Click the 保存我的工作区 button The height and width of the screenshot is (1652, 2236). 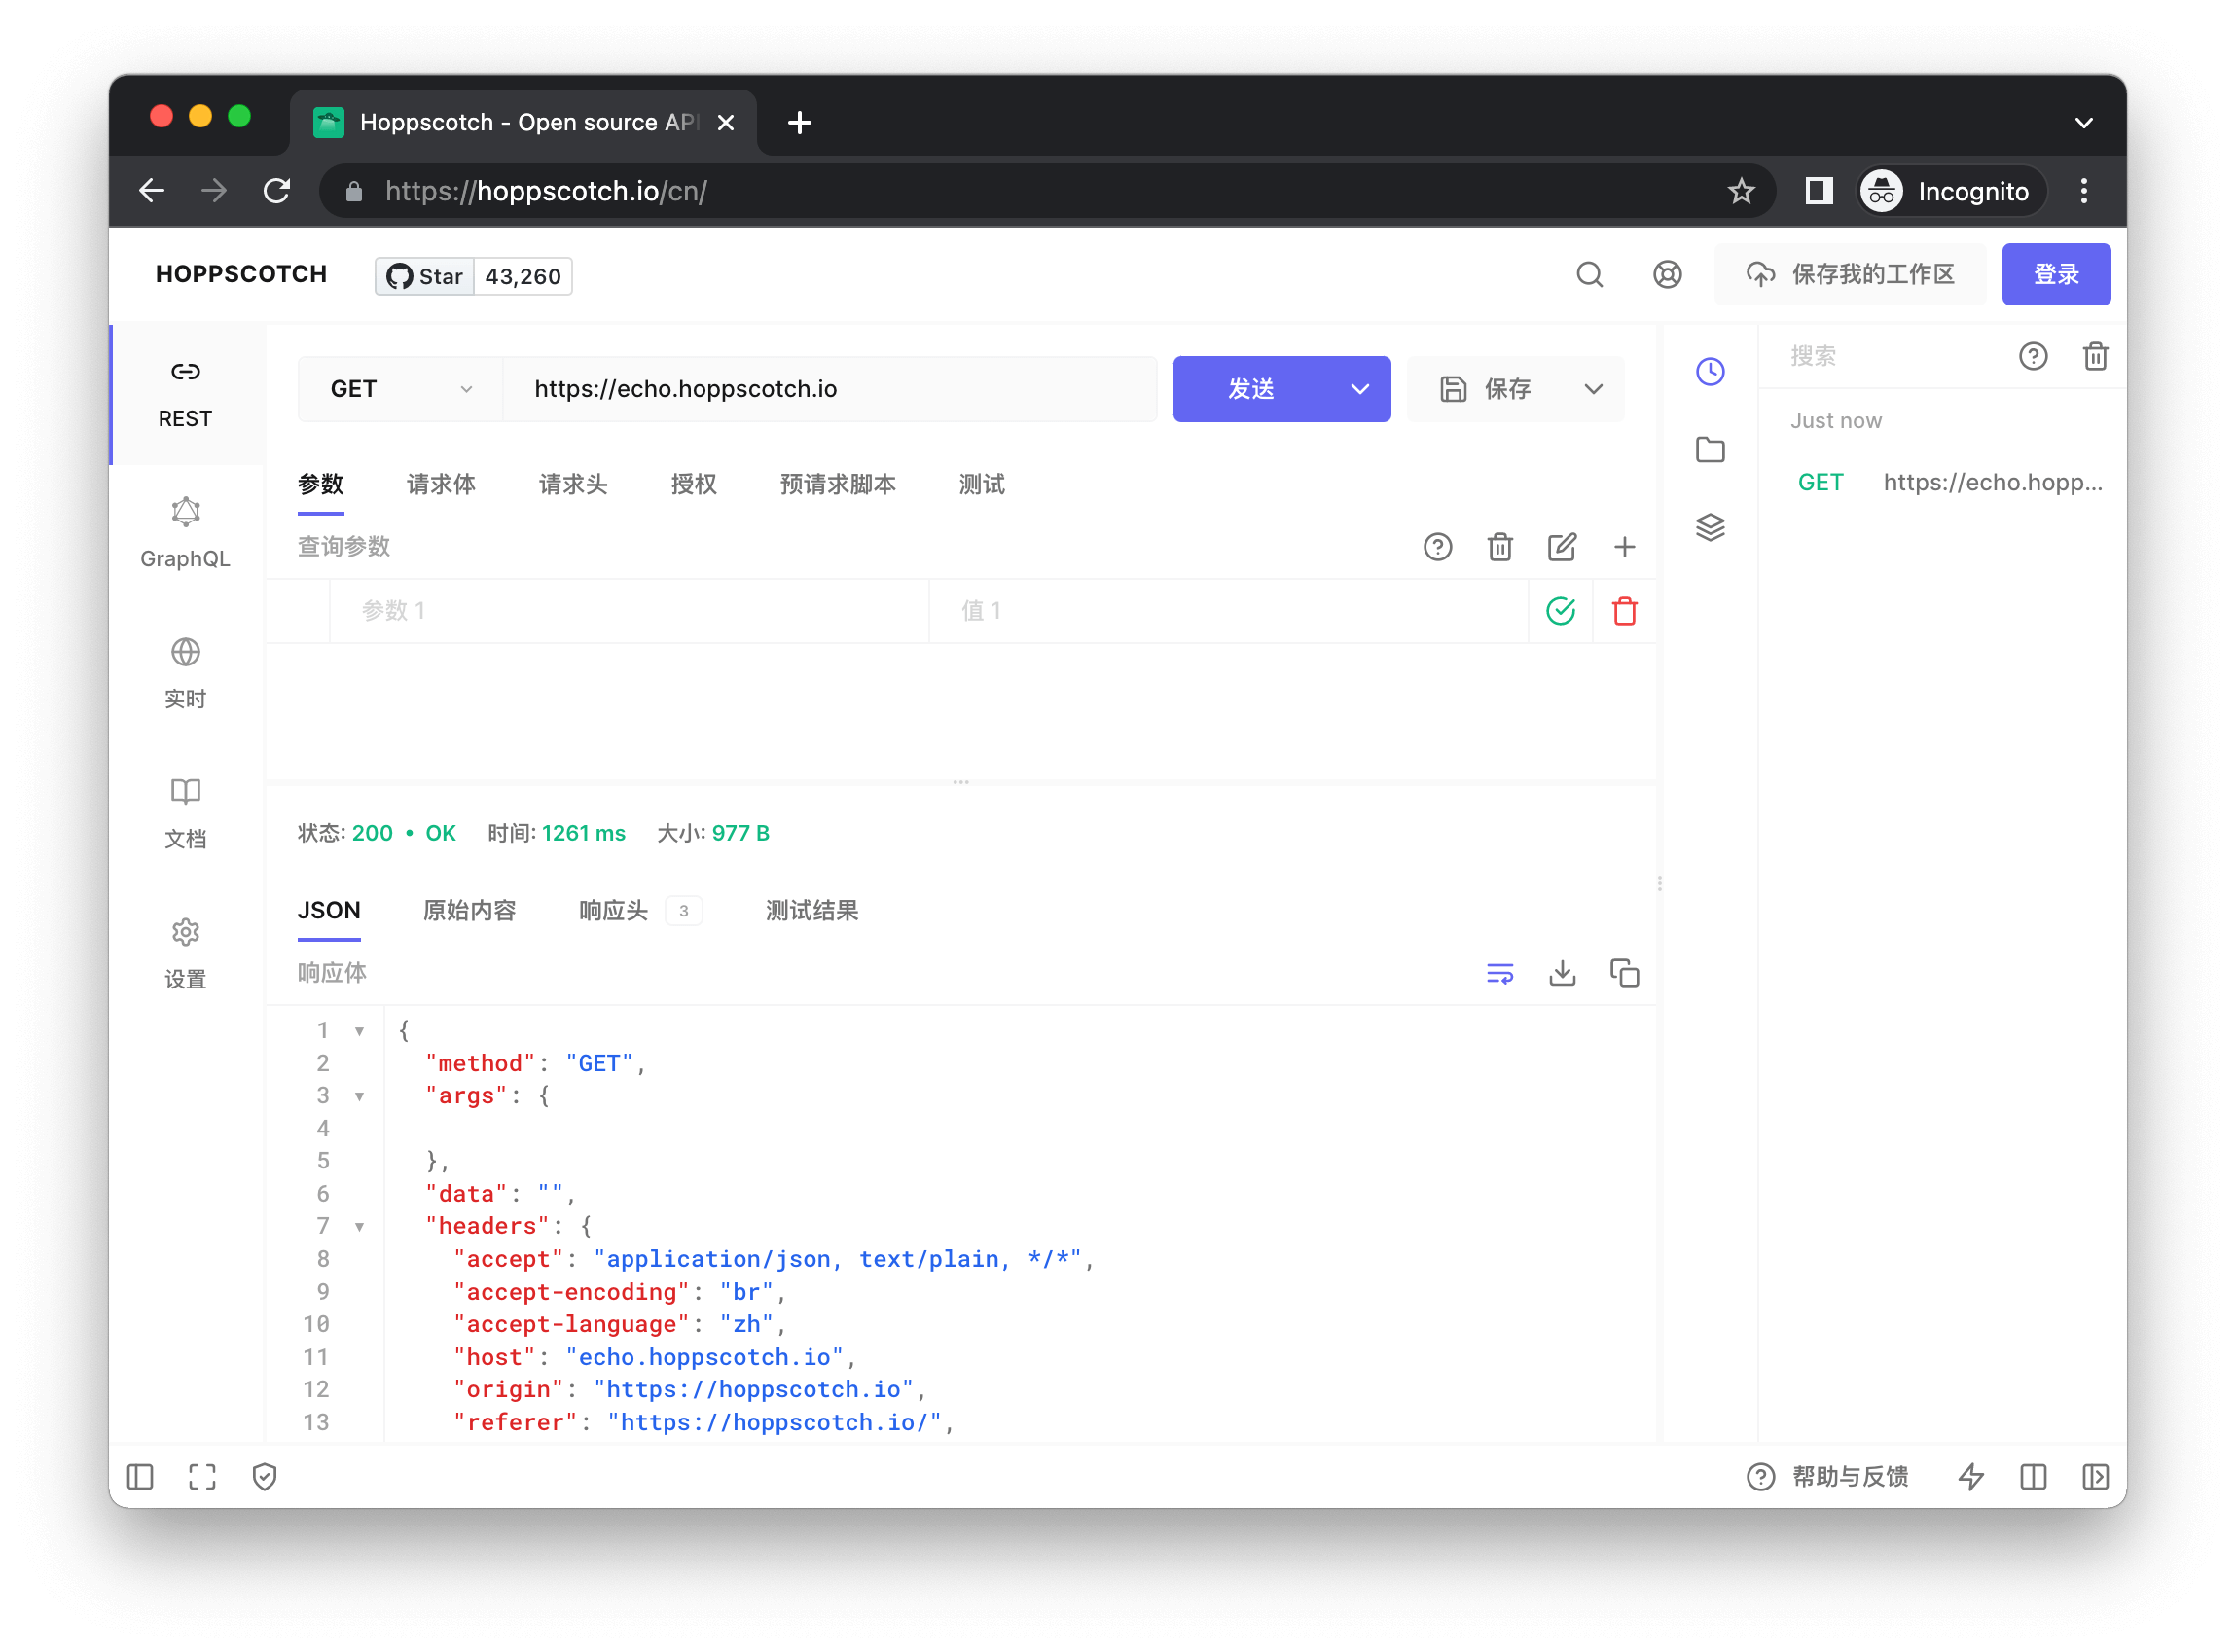point(1850,274)
